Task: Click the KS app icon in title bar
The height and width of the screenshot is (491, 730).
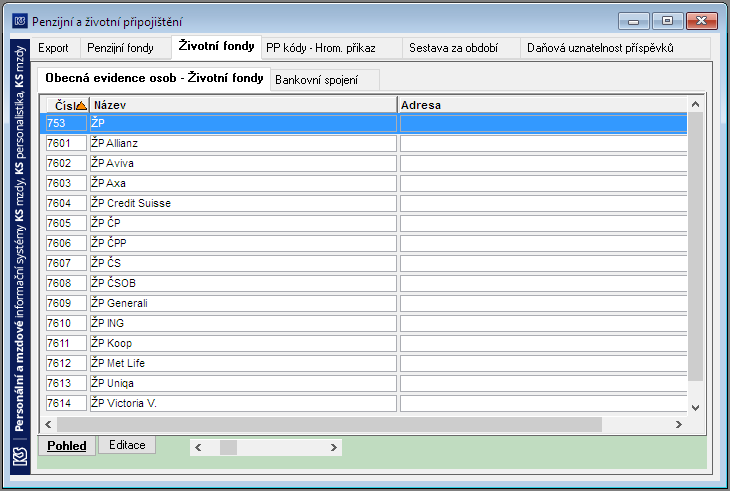Action: tap(20, 21)
